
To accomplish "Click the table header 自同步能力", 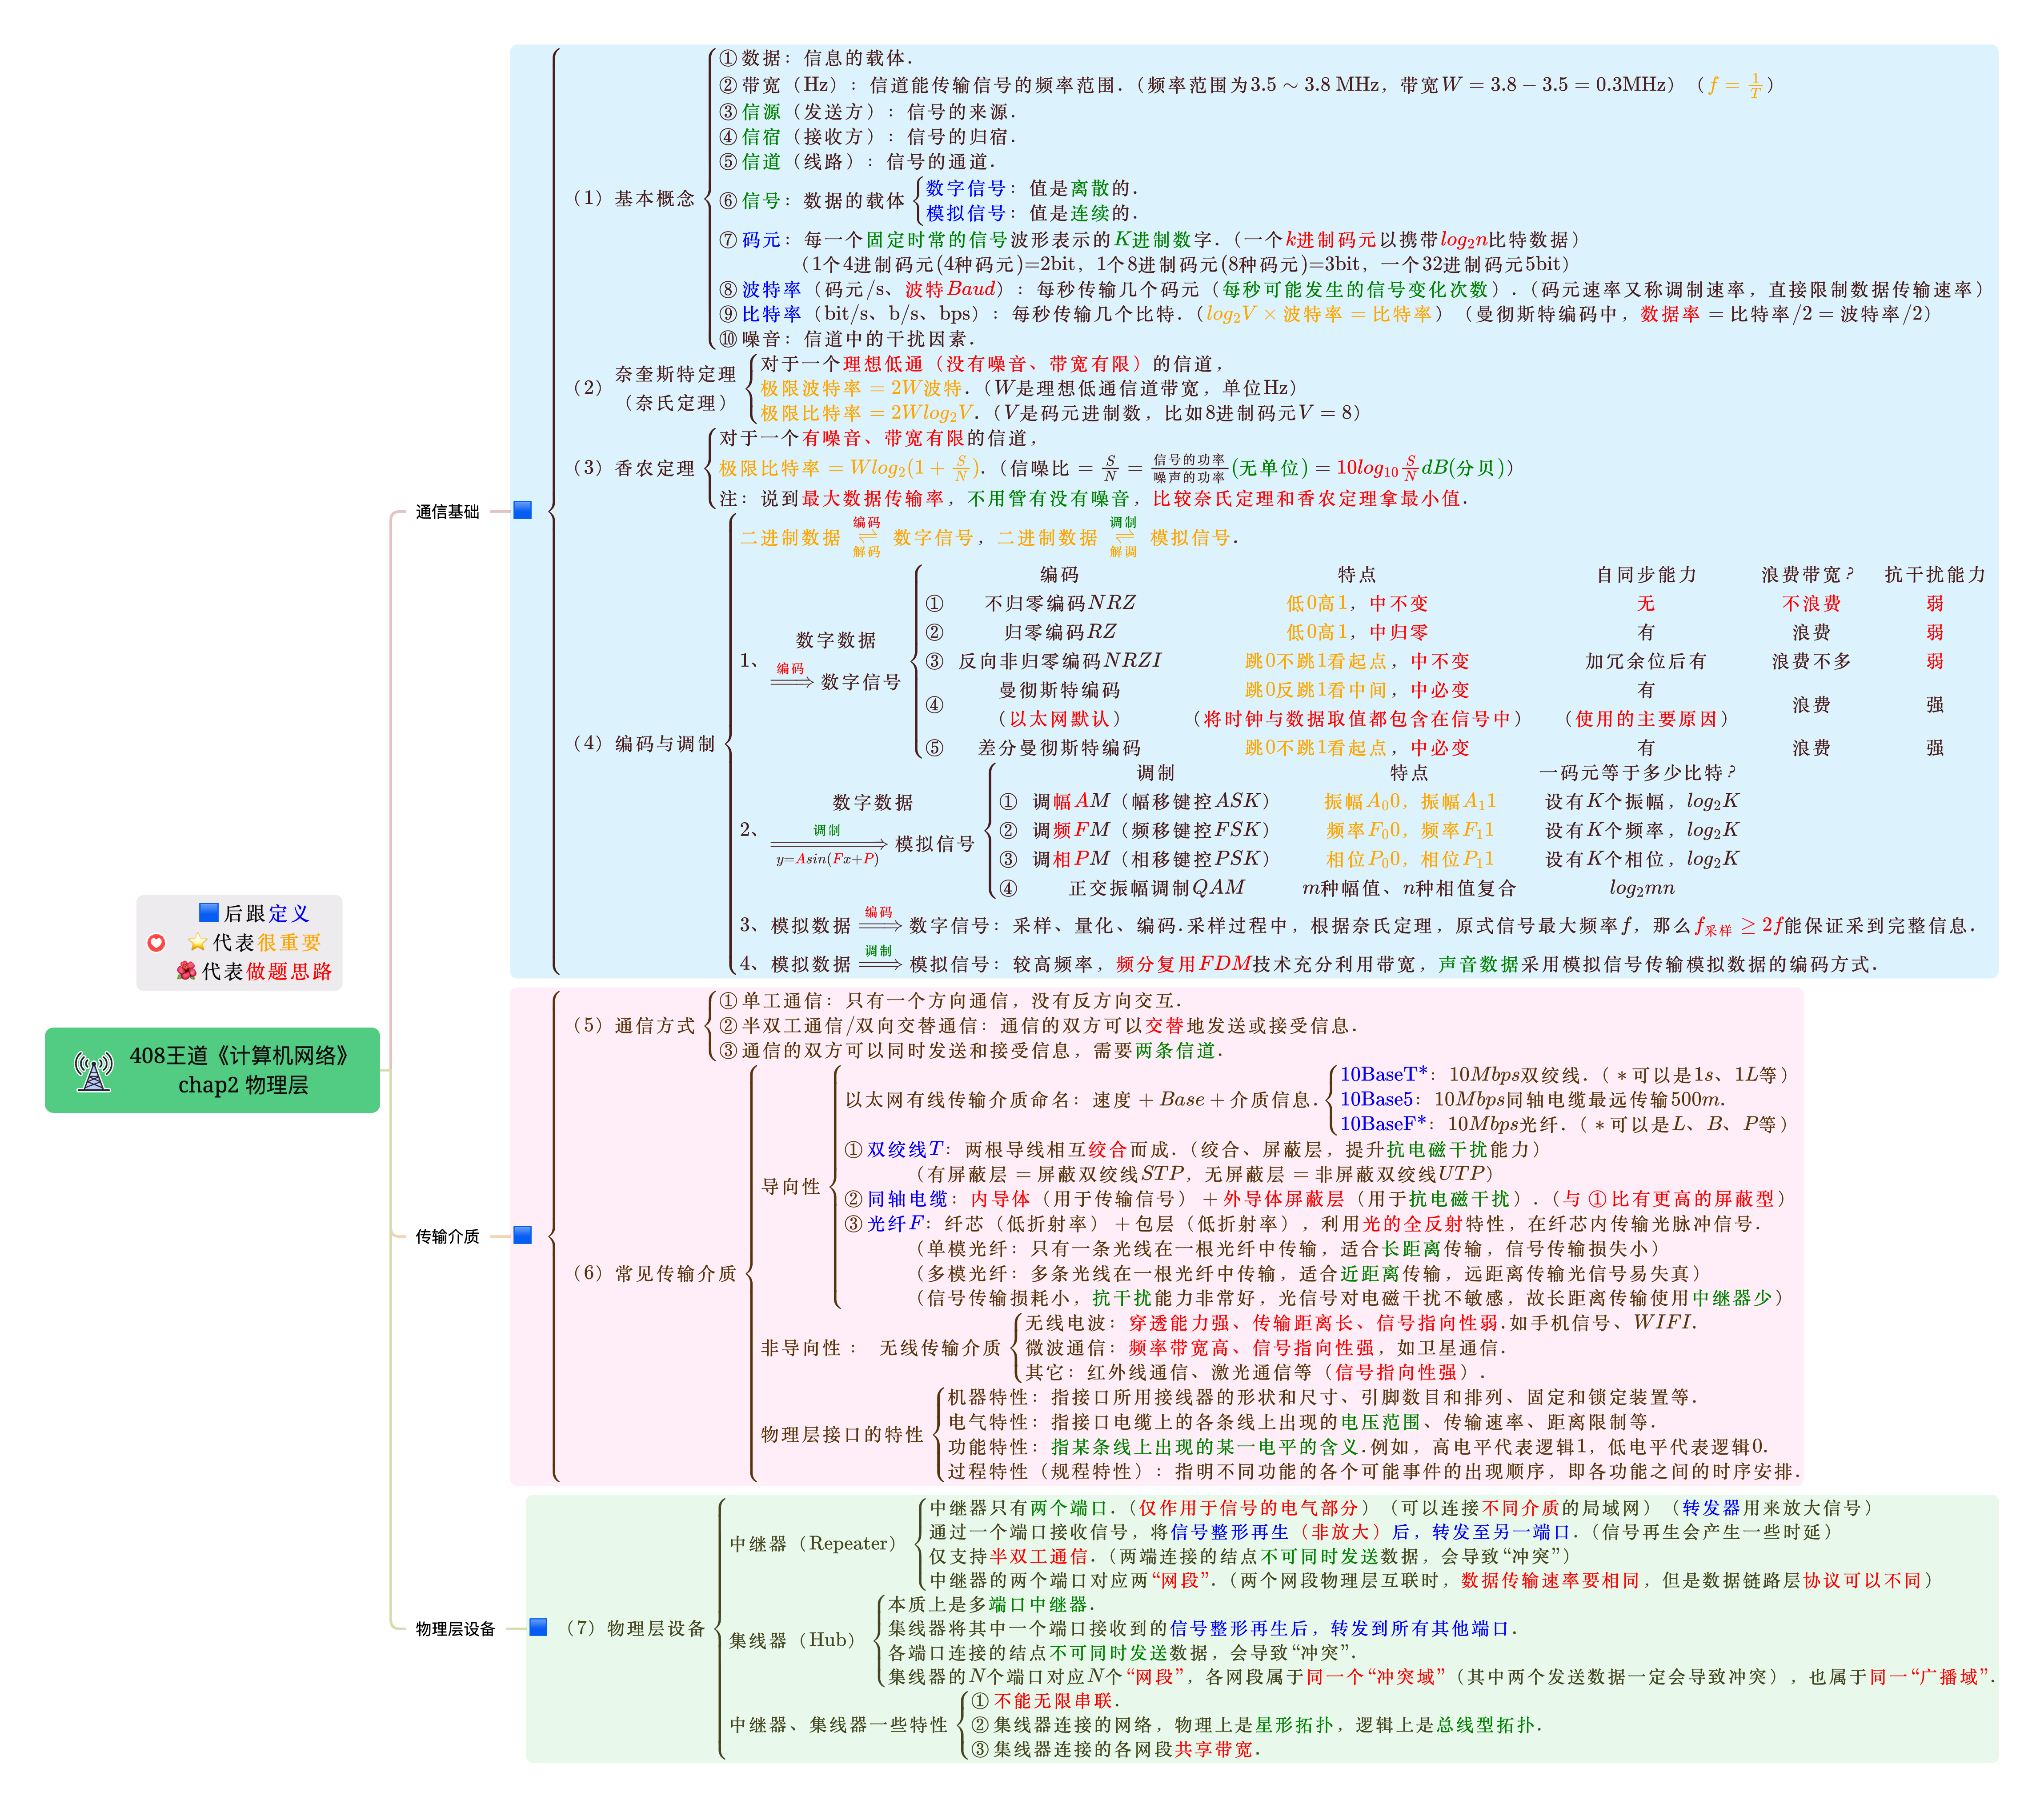I will (x=1646, y=574).
